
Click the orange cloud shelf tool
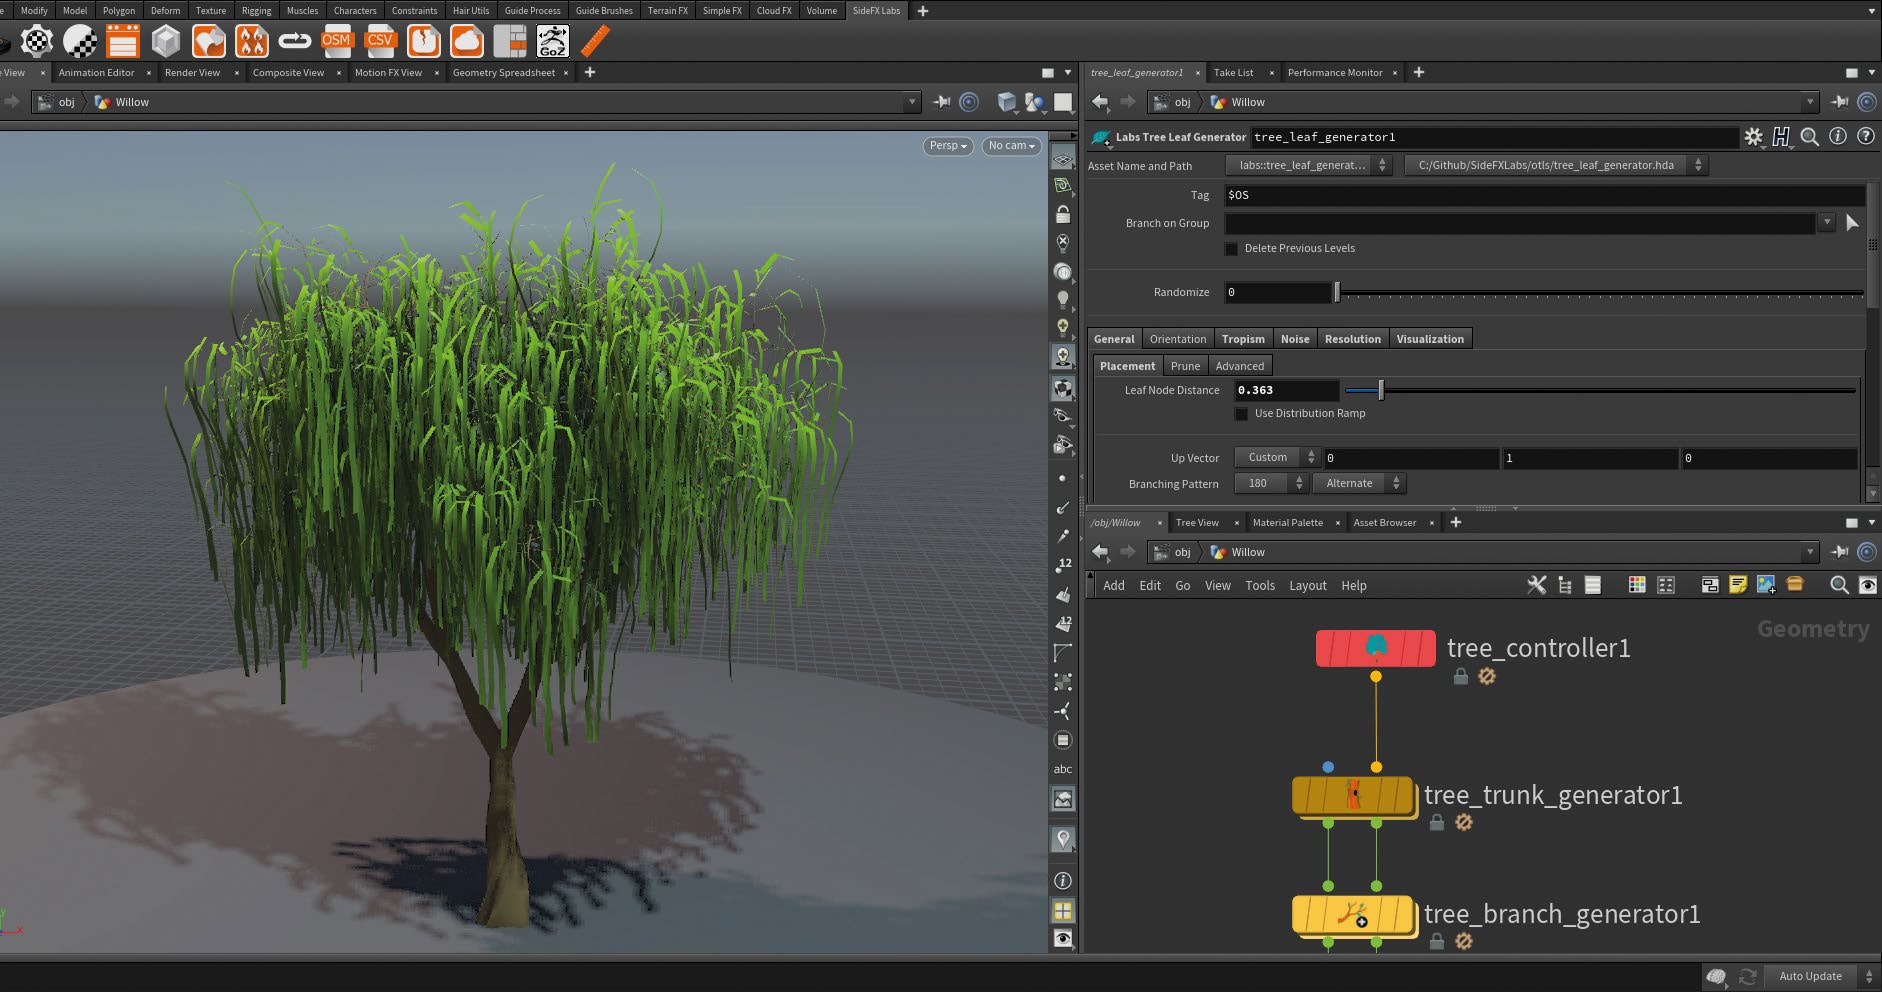click(x=467, y=41)
